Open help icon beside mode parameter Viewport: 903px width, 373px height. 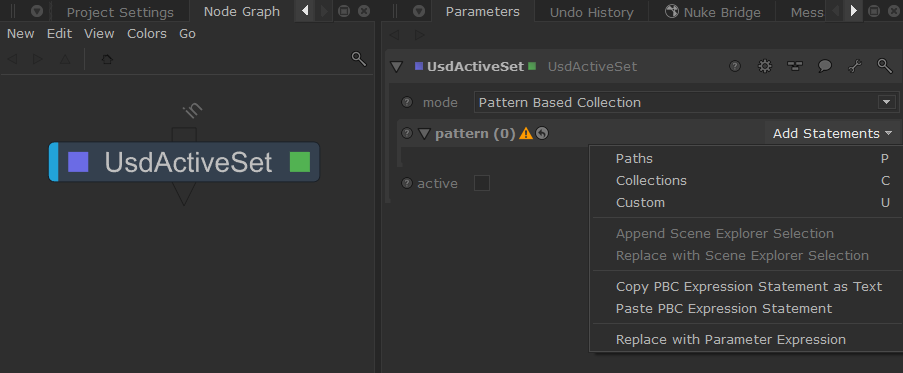407,102
